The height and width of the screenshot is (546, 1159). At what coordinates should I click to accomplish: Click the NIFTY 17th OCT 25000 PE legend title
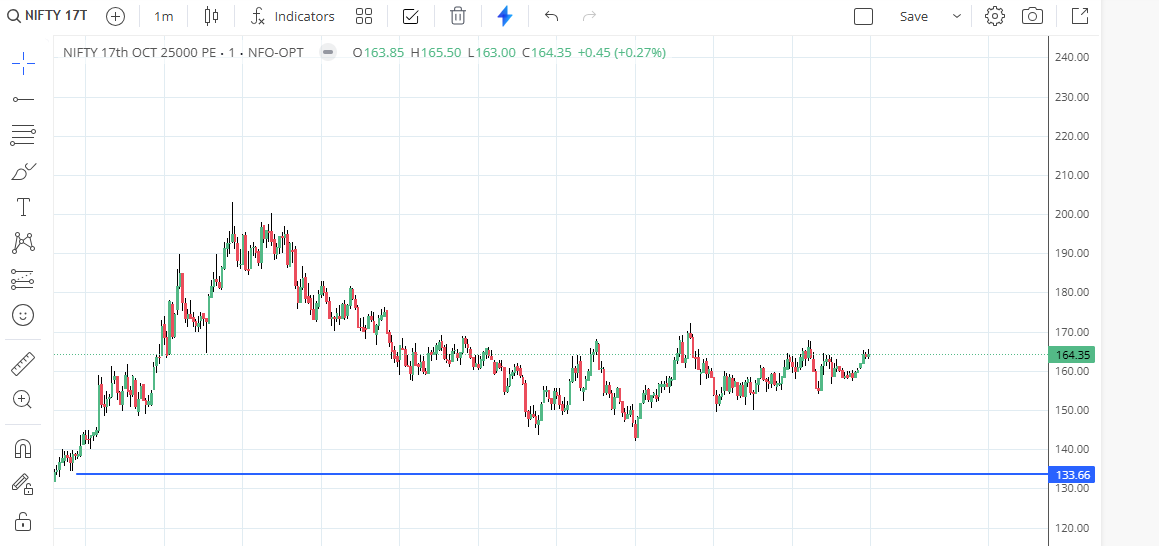point(140,52)
